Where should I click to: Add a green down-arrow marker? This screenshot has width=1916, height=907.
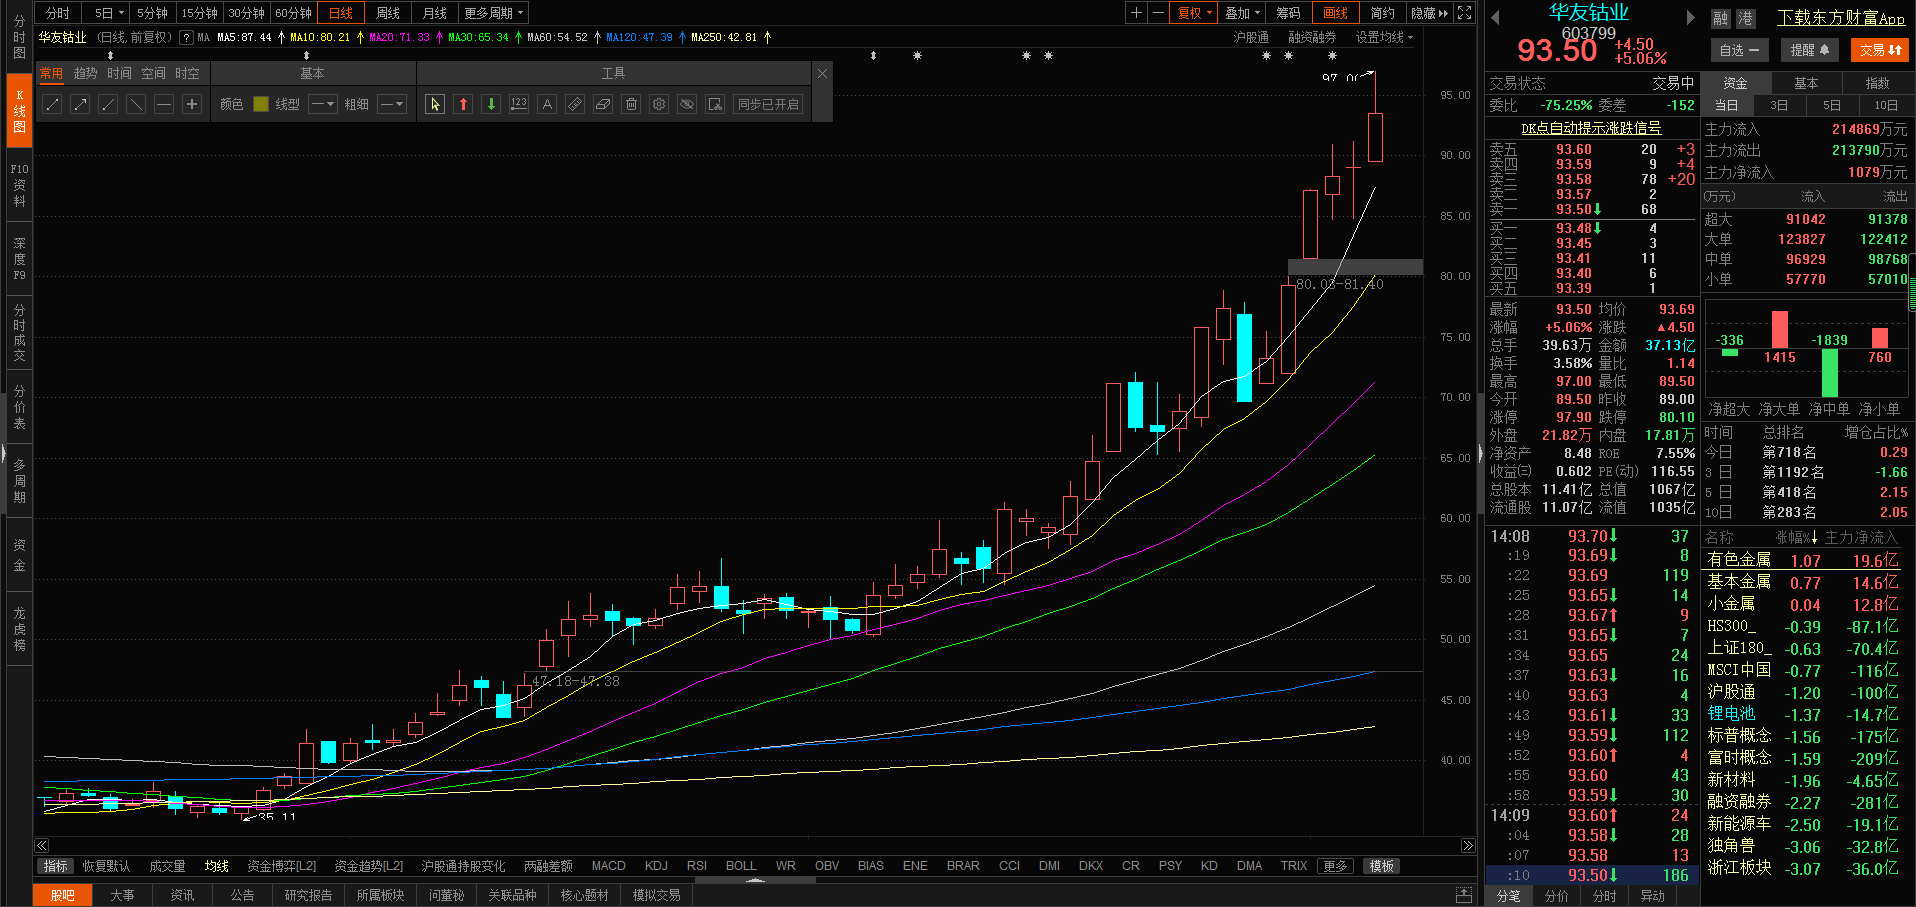click(491, 104)
